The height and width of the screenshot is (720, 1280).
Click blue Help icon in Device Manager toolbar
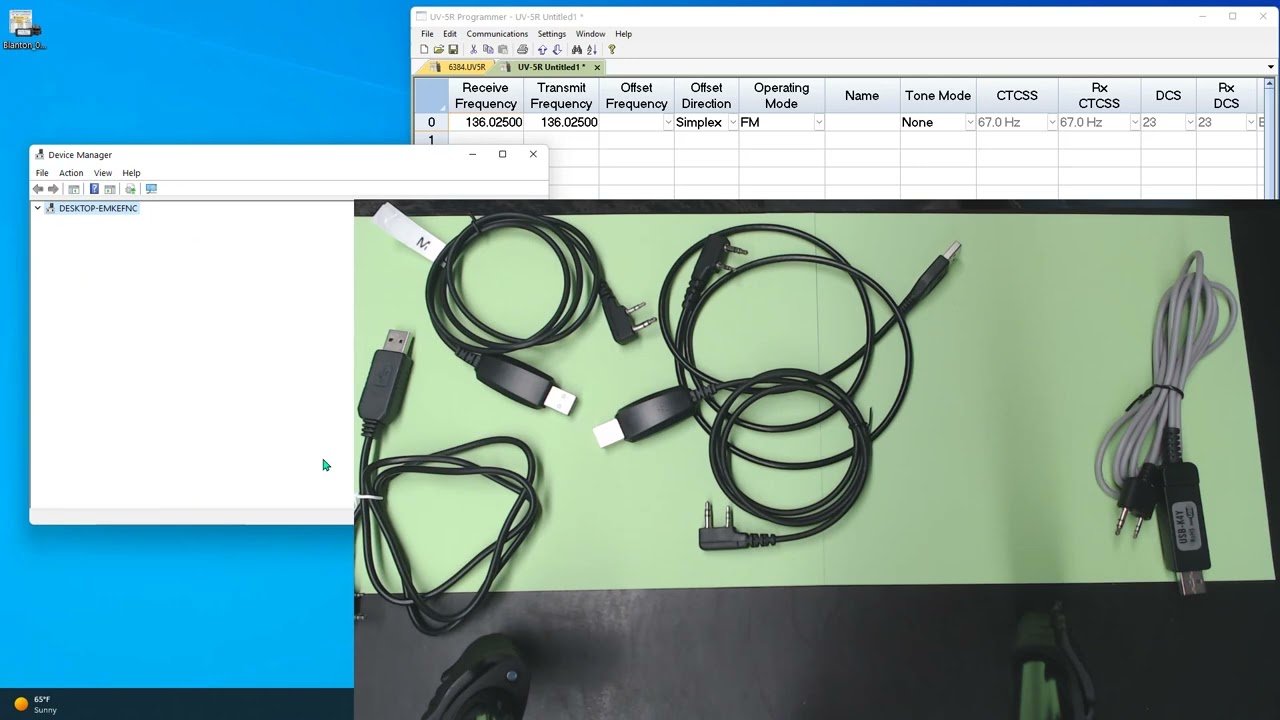click(94, 189)
